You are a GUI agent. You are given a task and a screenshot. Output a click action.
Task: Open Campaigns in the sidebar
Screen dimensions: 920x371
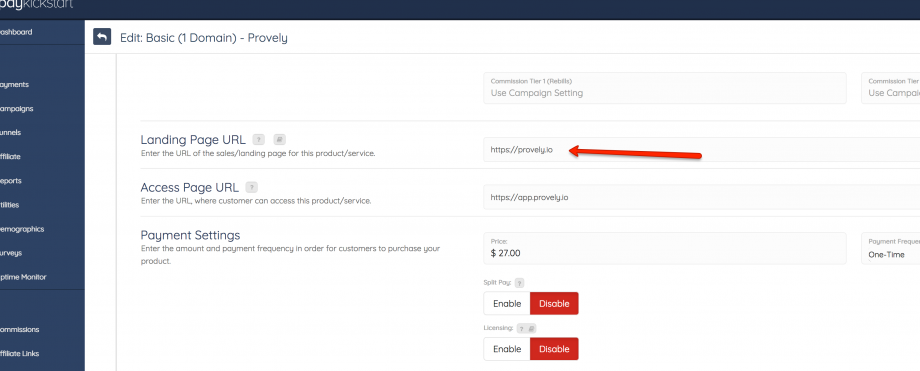click(16, 109)
